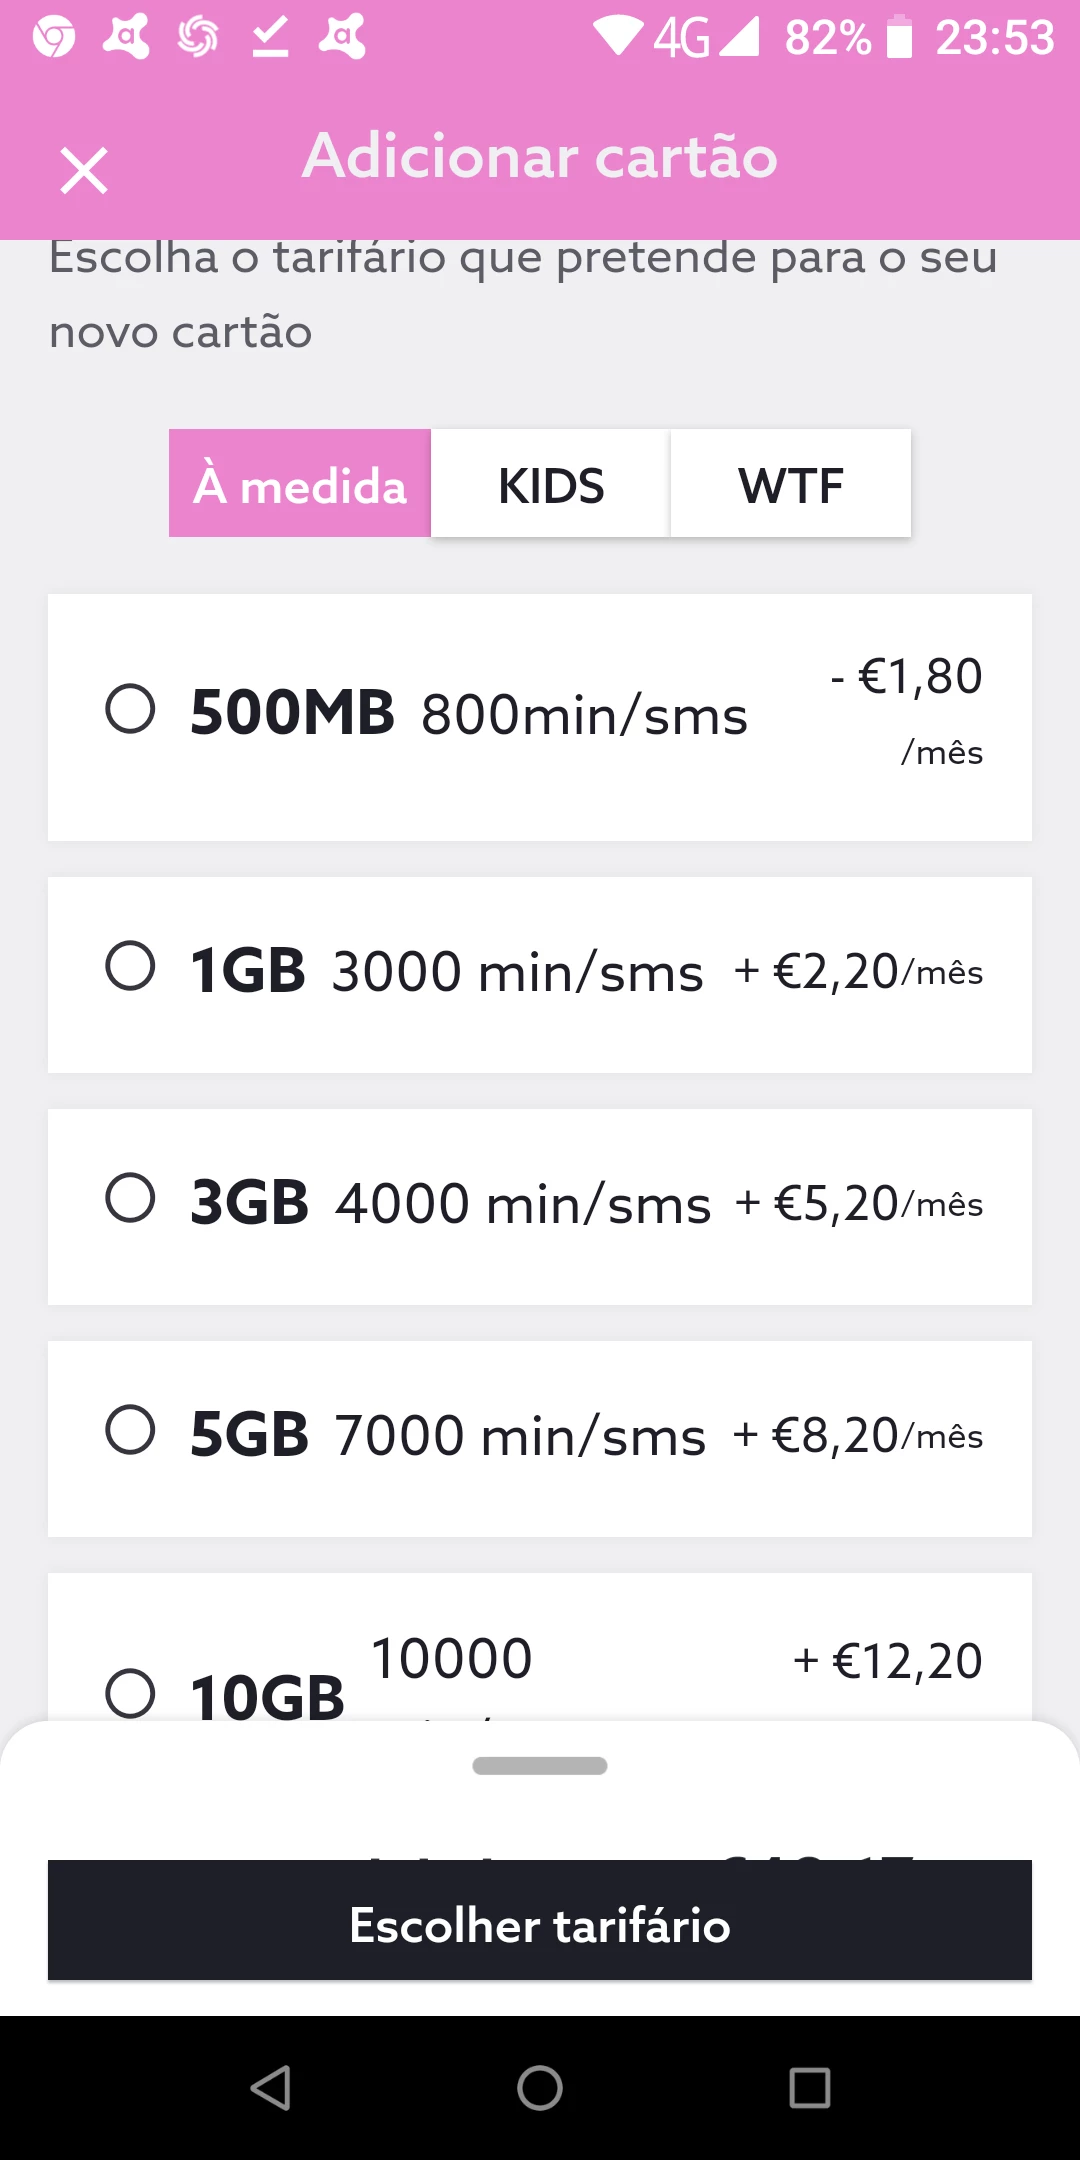Switch to the WTF tab
The width and height of the screenshot is (1080, 2160).
(791, 485)
